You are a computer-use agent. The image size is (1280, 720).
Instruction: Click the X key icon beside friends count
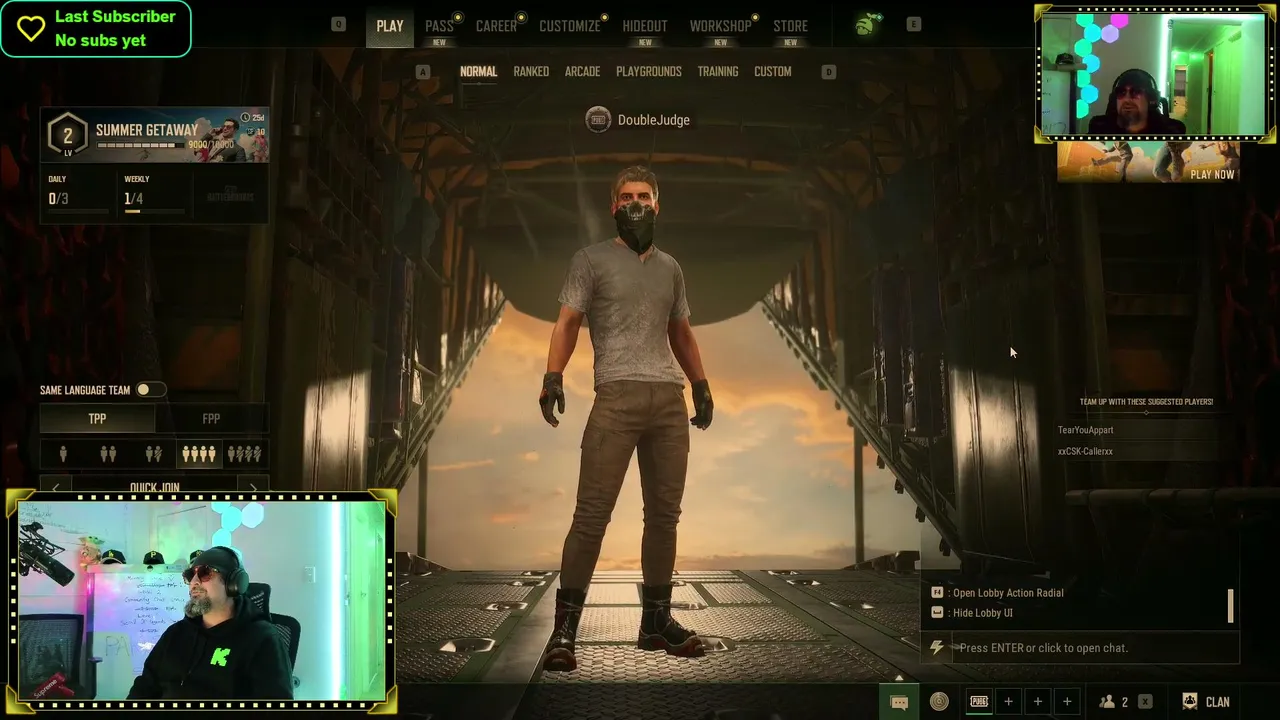[x=1145, y=702]
